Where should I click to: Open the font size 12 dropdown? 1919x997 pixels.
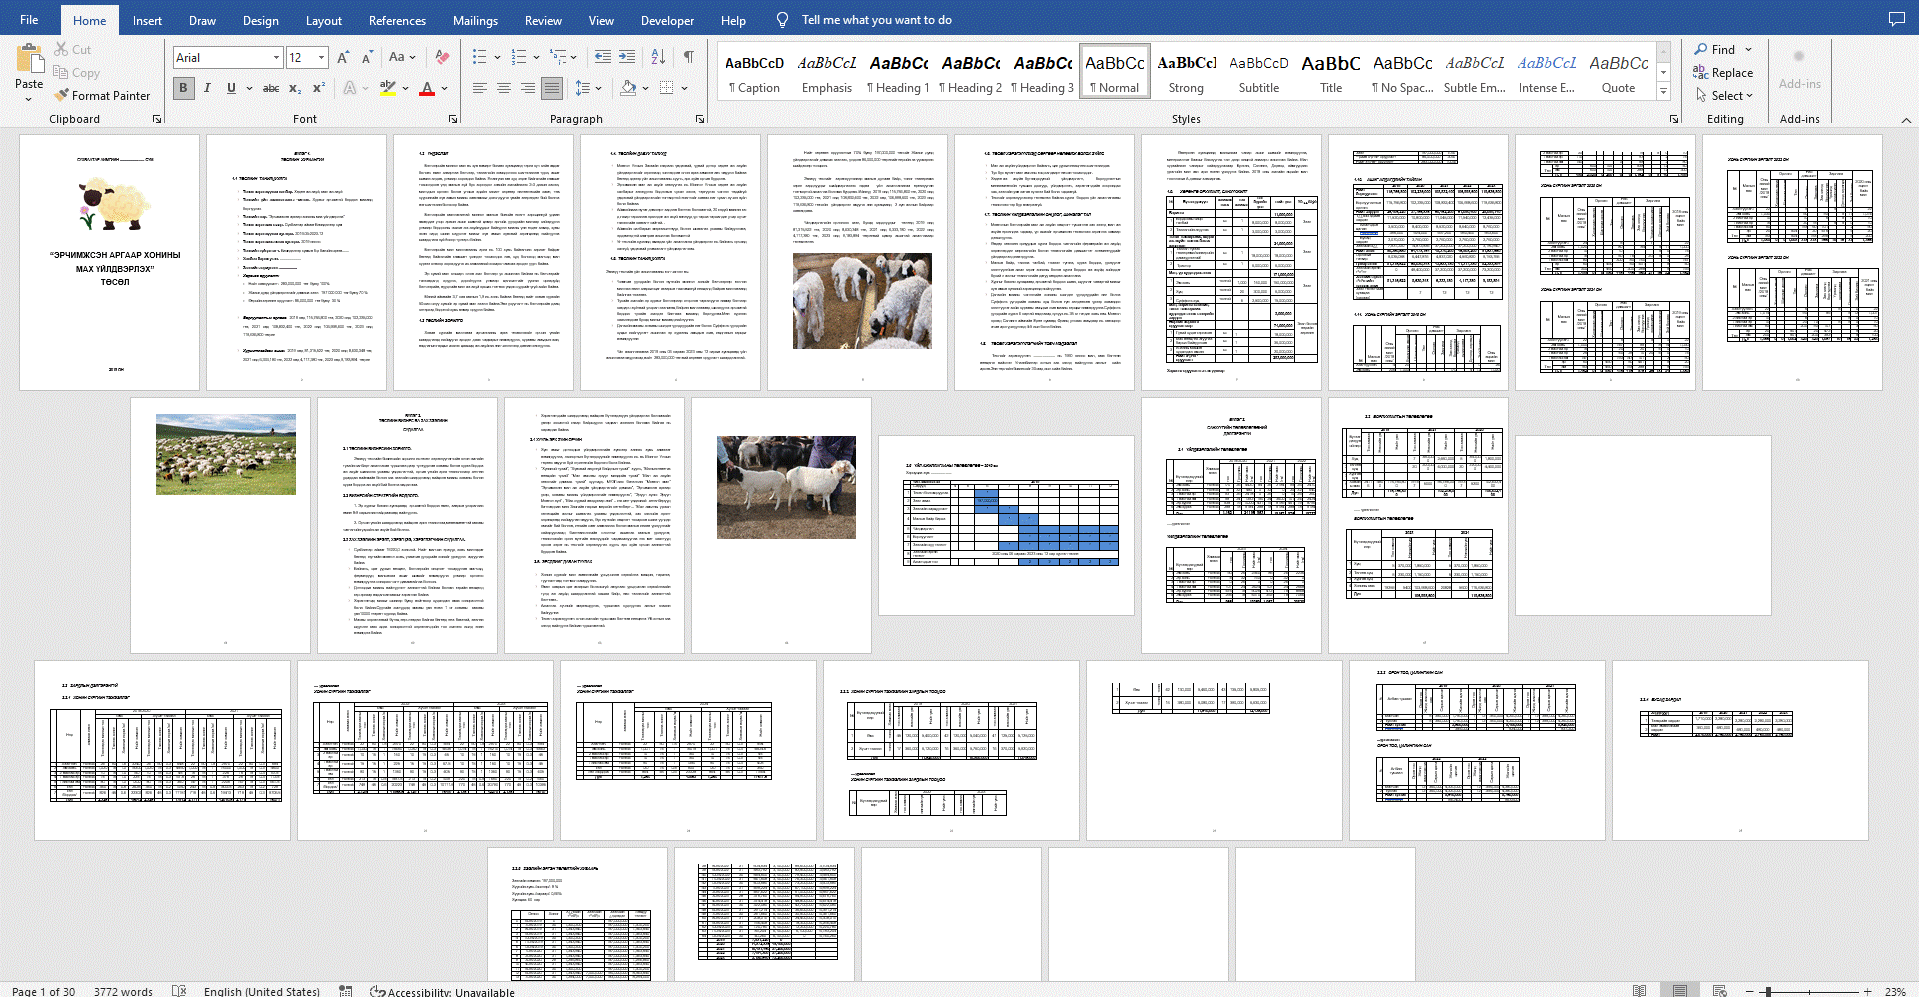321,58
